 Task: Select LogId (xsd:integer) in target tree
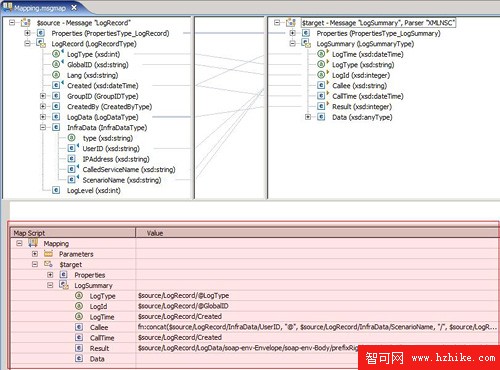click(x=361, y=75)
